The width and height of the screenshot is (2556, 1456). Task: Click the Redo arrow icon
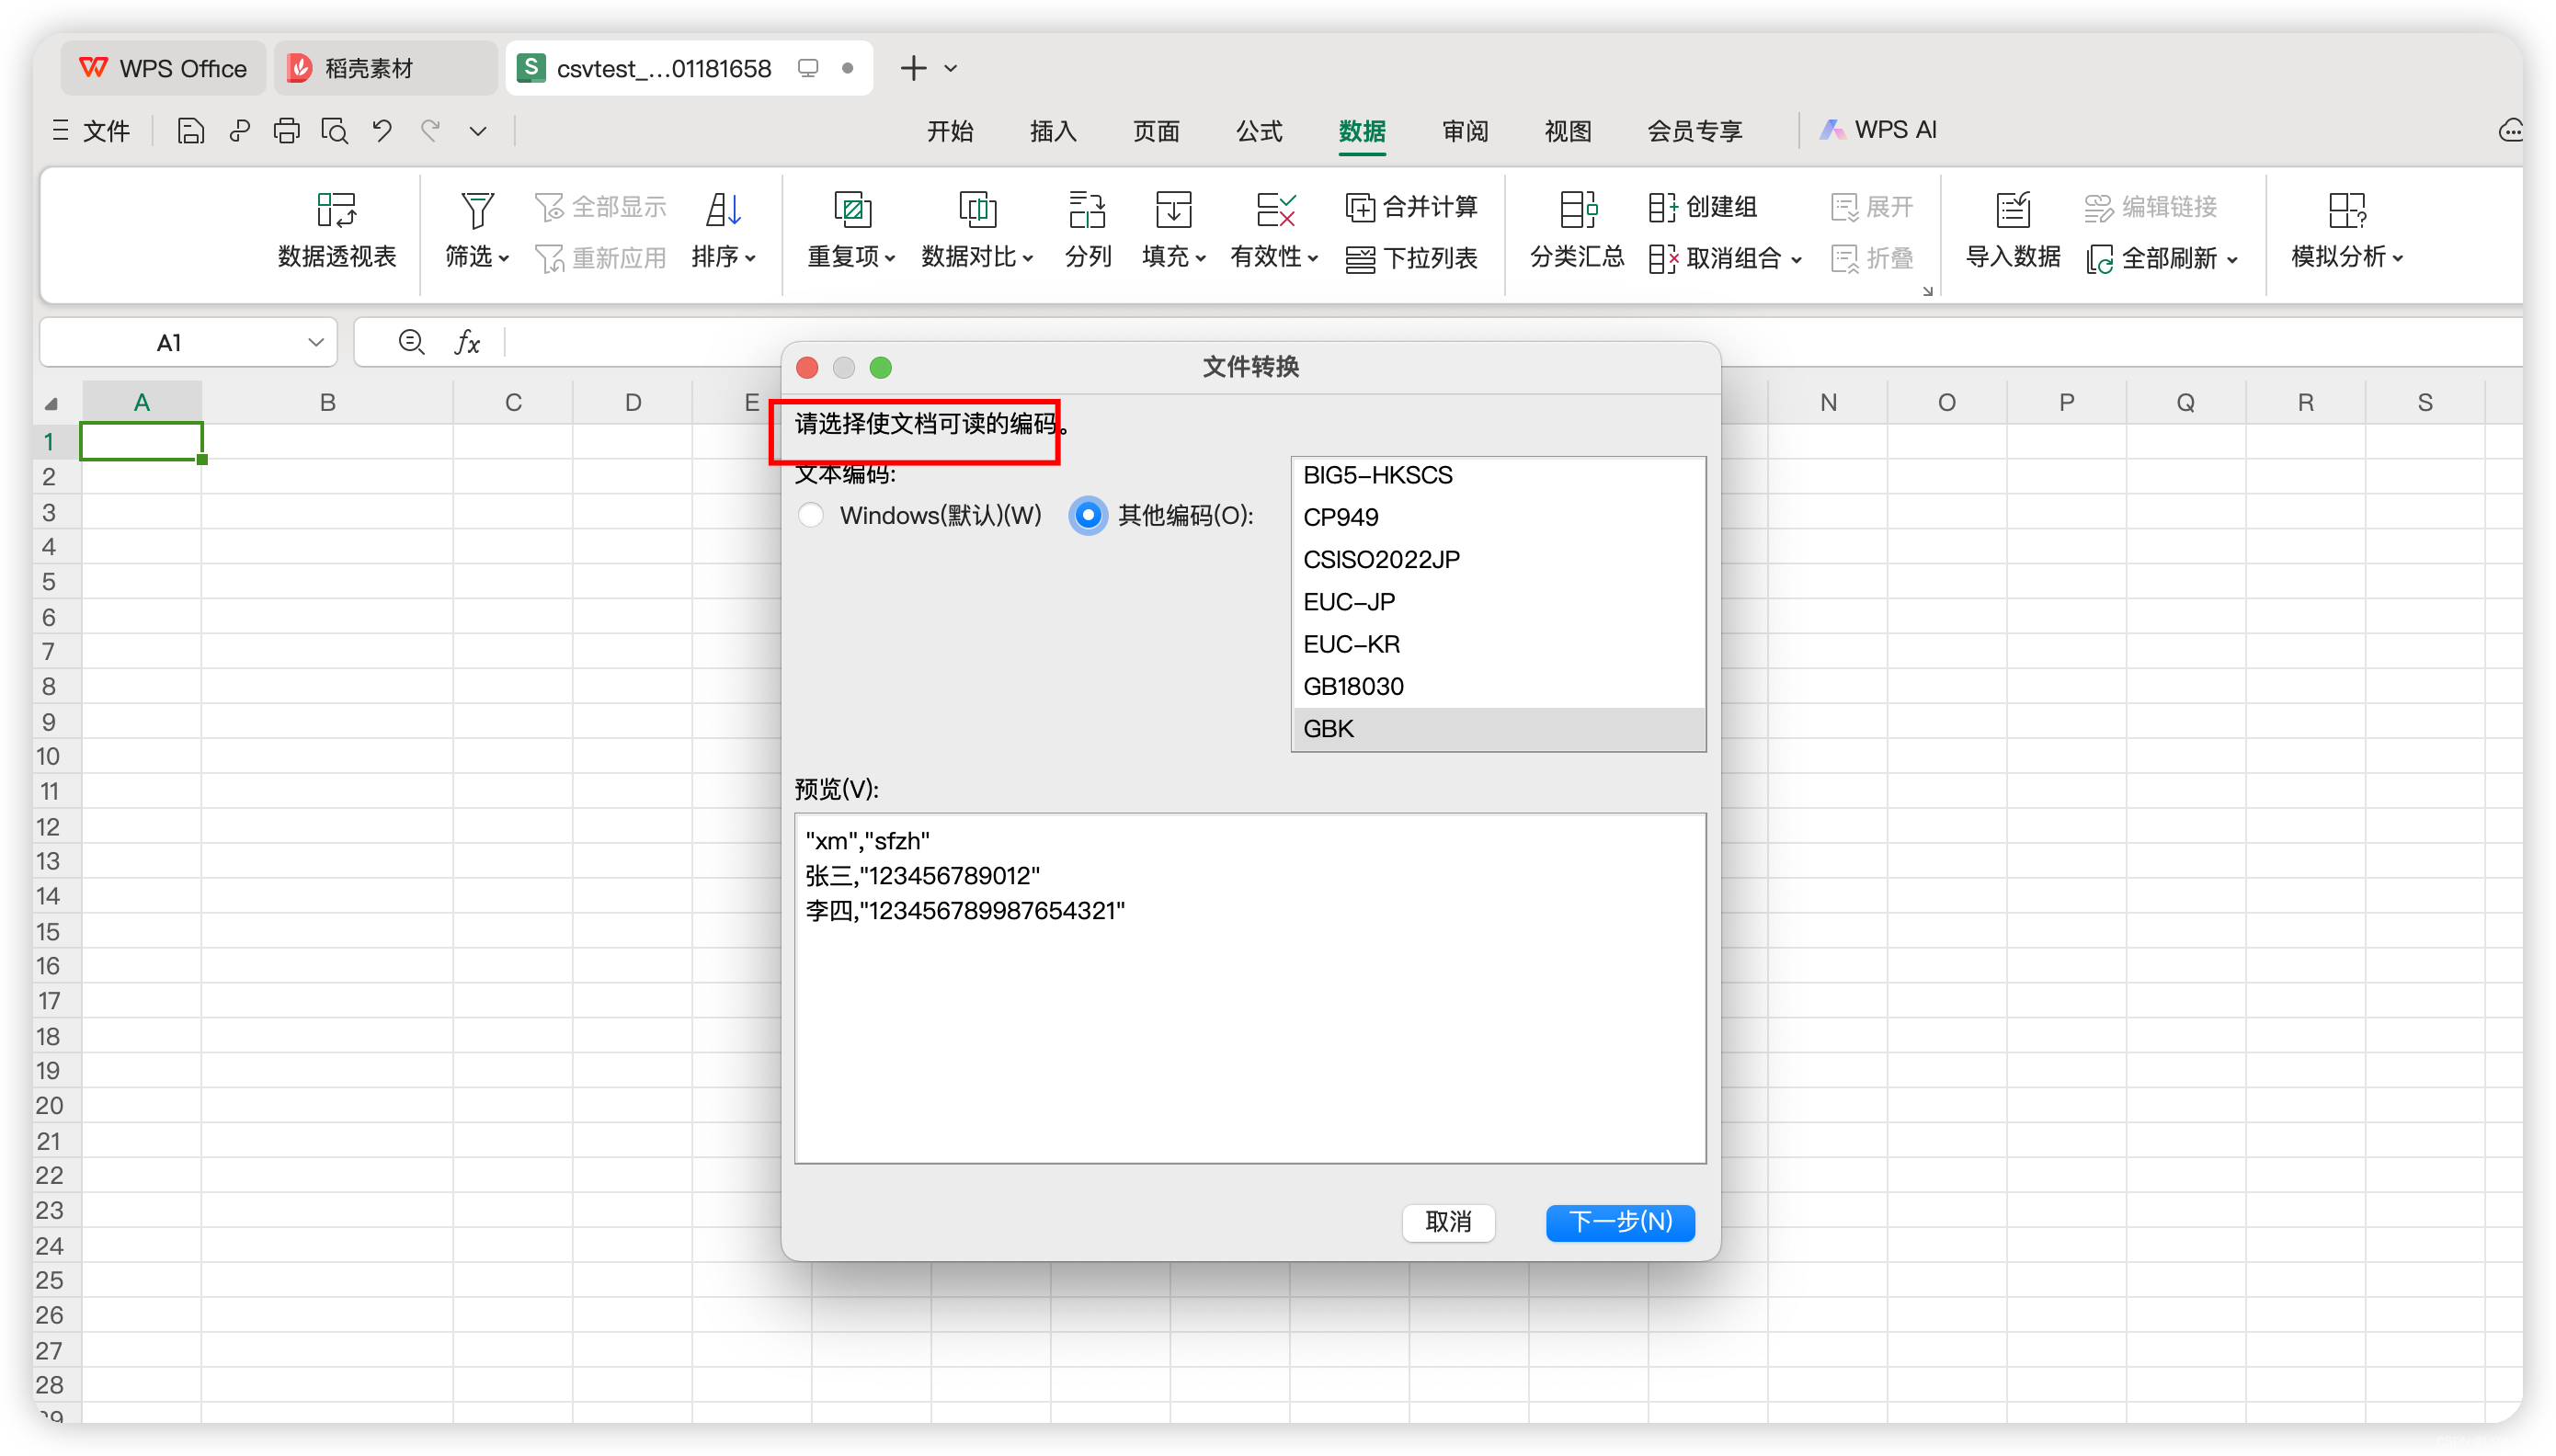pos(430,131)
